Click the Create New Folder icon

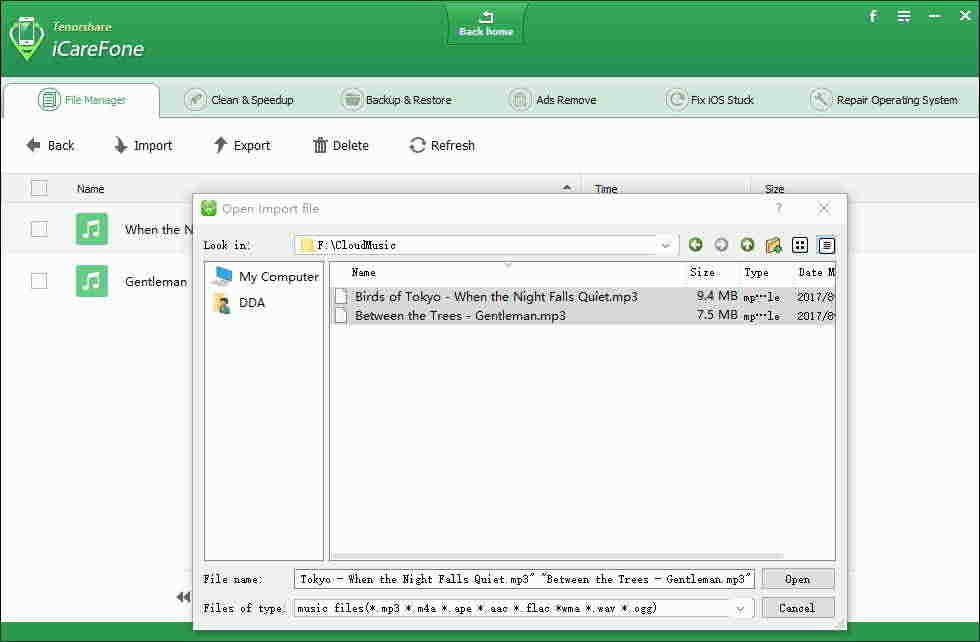point(774,245)
